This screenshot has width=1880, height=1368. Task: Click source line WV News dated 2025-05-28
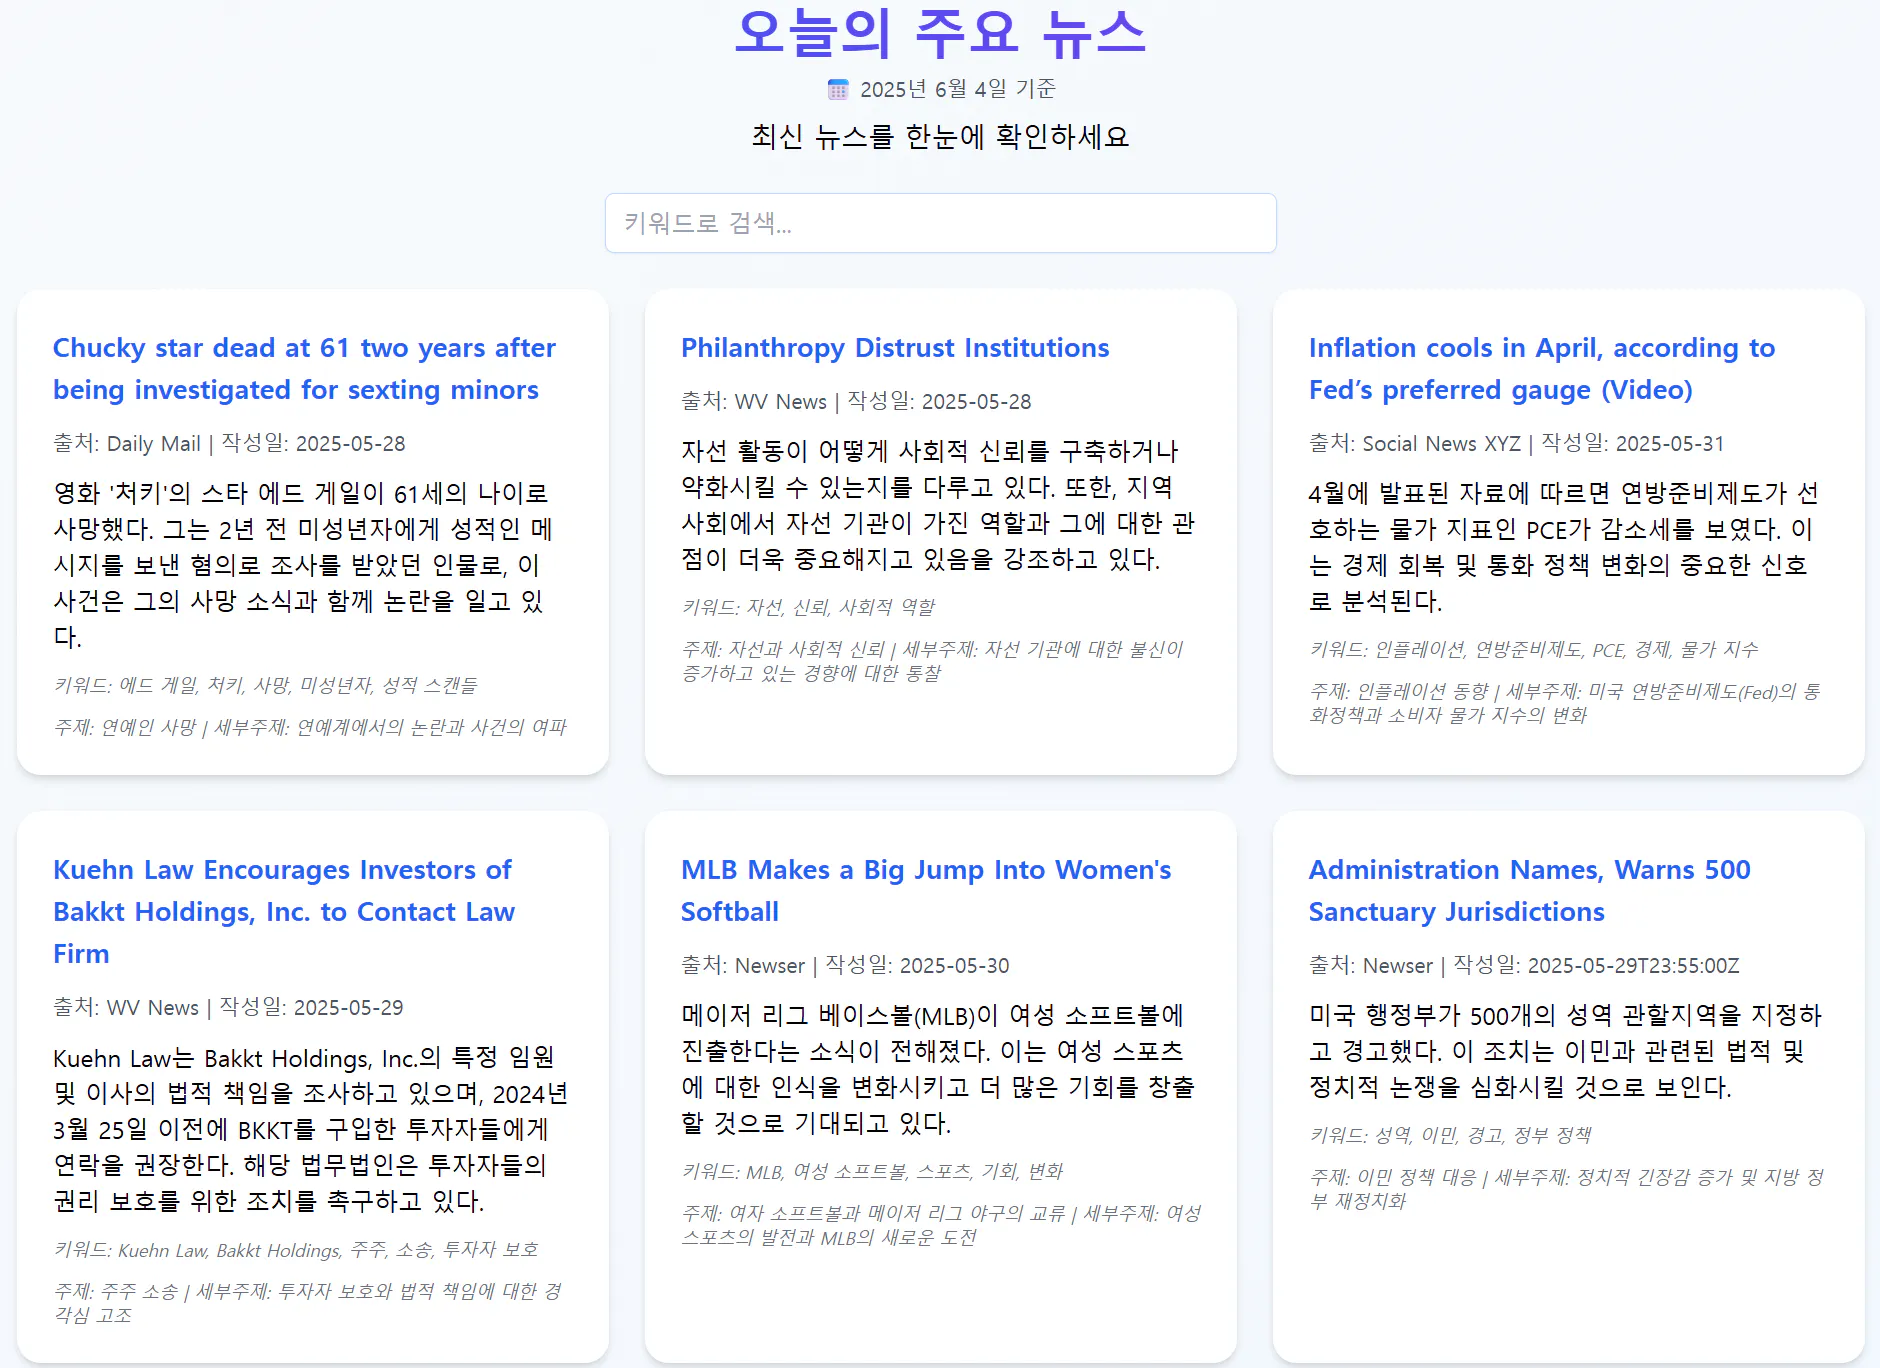tap(856, 402)
